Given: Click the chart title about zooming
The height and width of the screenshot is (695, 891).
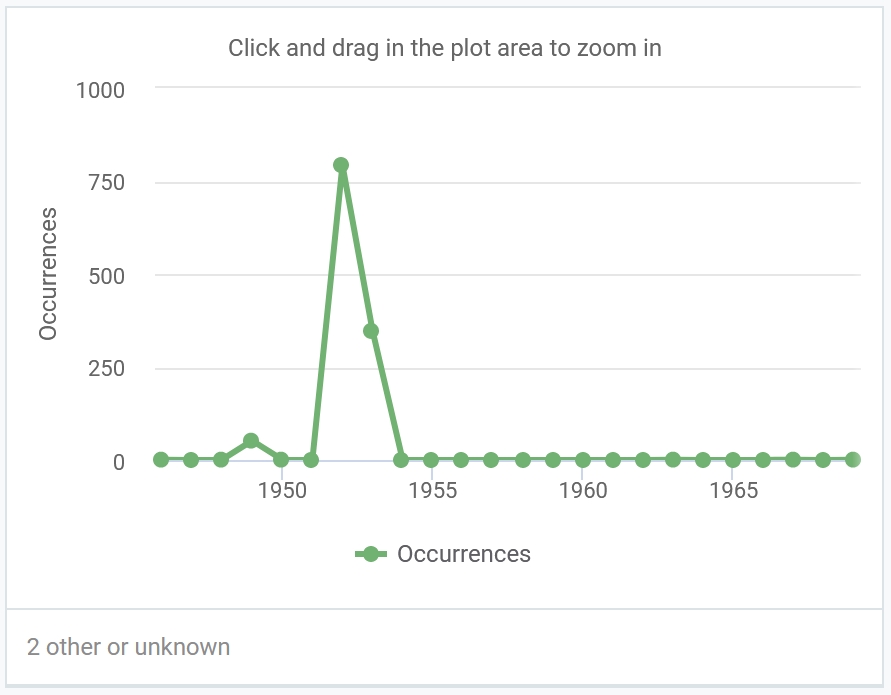Looking at the screenshot, I should point(445,48).
